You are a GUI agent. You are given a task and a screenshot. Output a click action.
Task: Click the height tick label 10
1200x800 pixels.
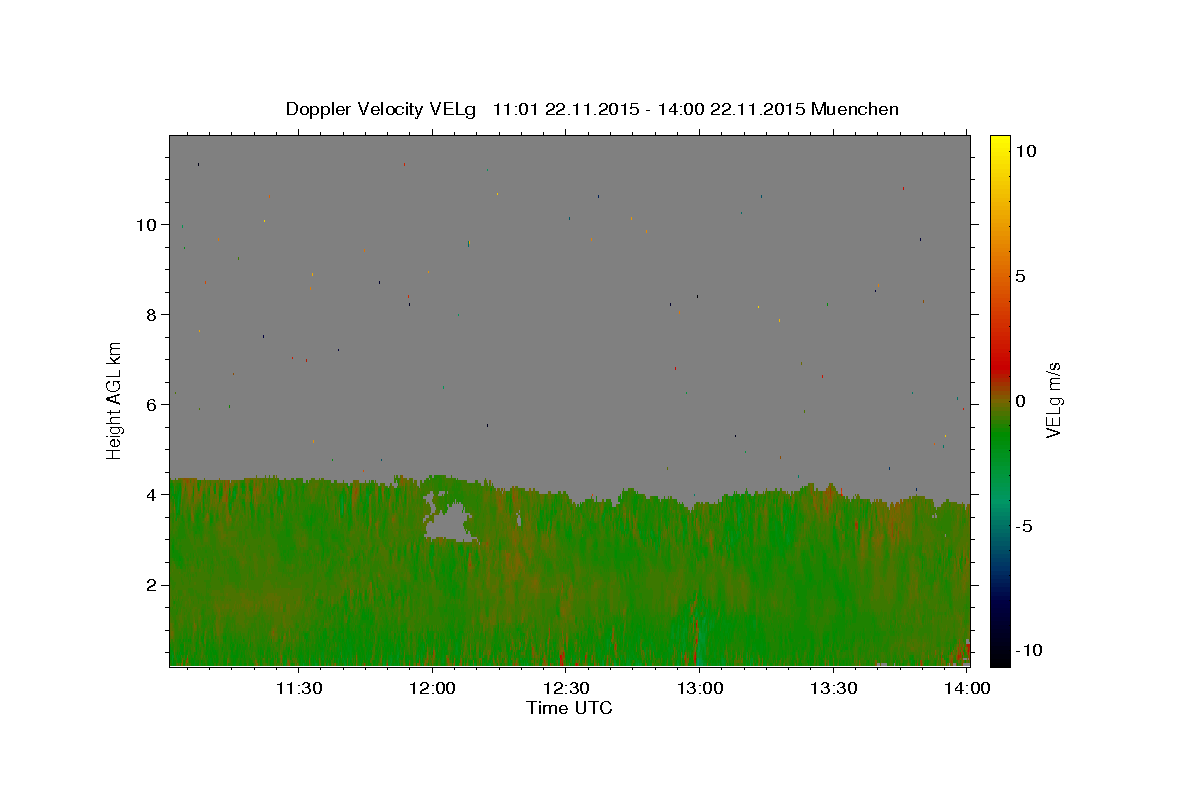tap(149, 224)
